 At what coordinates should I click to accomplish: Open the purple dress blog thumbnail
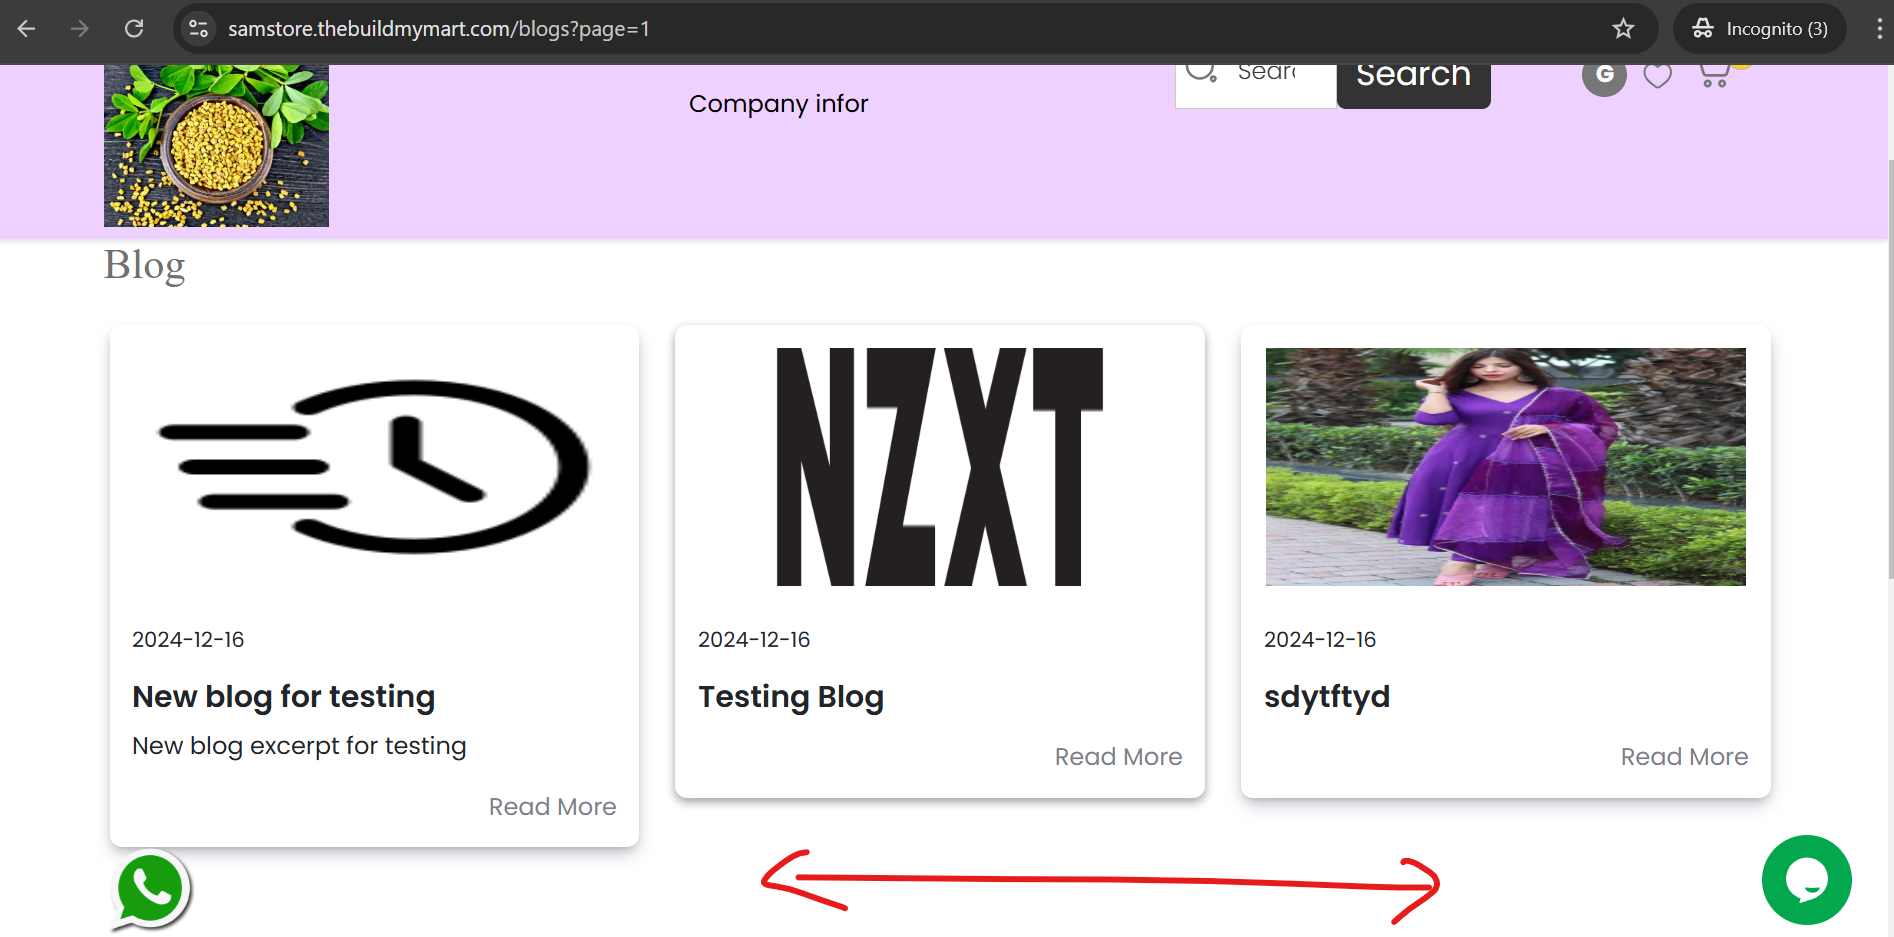[1506, 467]
